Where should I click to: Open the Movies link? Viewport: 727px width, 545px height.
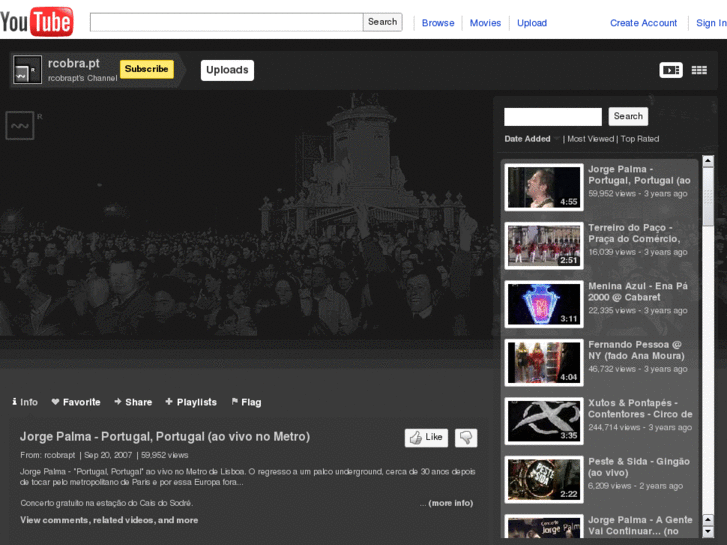pos(485,23)
